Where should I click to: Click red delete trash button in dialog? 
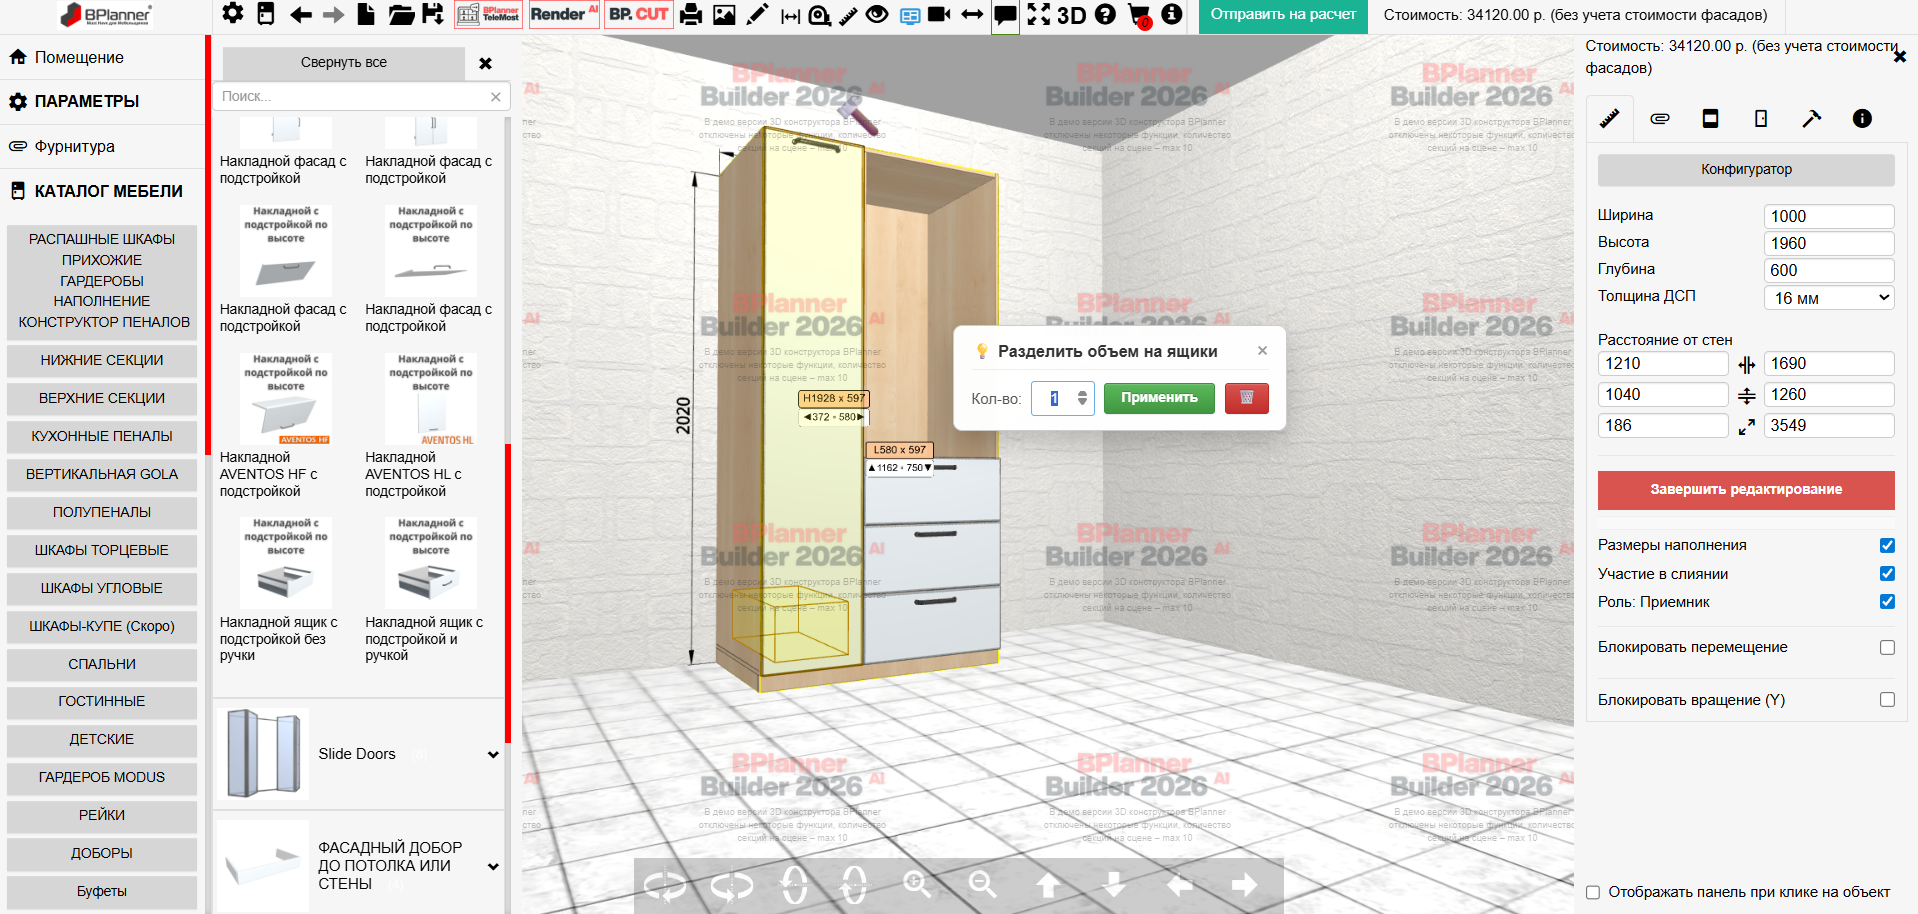[x=1247, y=398]
